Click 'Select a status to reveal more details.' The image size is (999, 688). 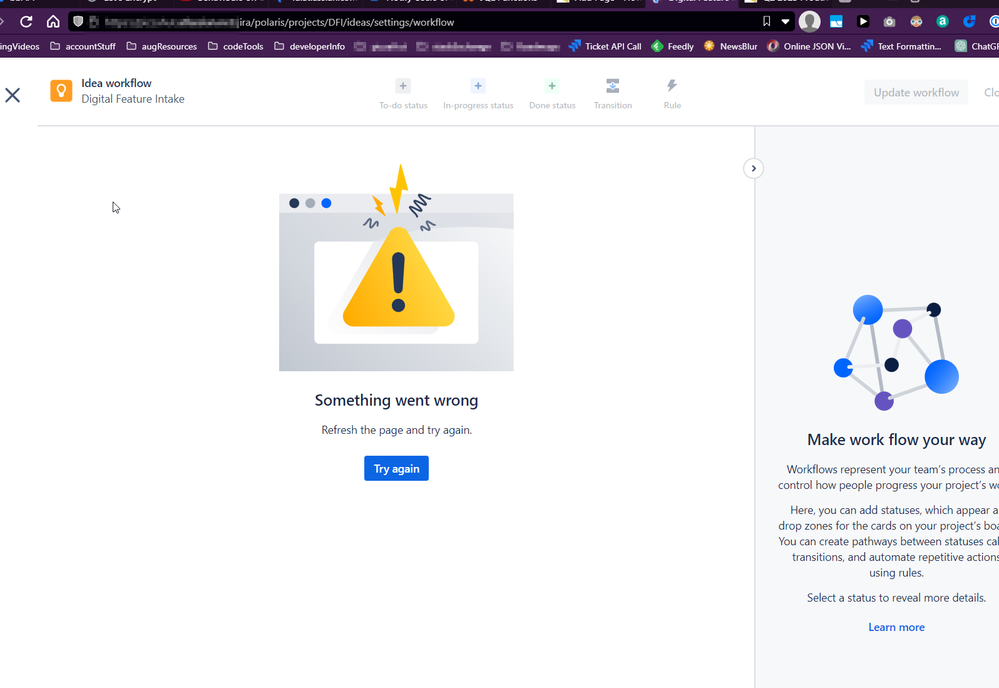(x=896, y=598)
